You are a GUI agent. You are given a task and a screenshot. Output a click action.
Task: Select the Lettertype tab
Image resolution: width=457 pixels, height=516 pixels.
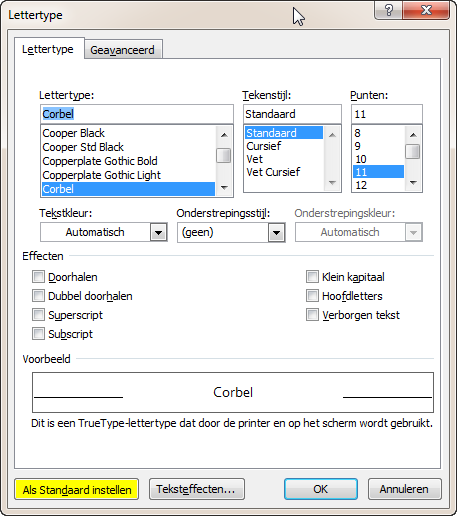(x=49, y=49)
